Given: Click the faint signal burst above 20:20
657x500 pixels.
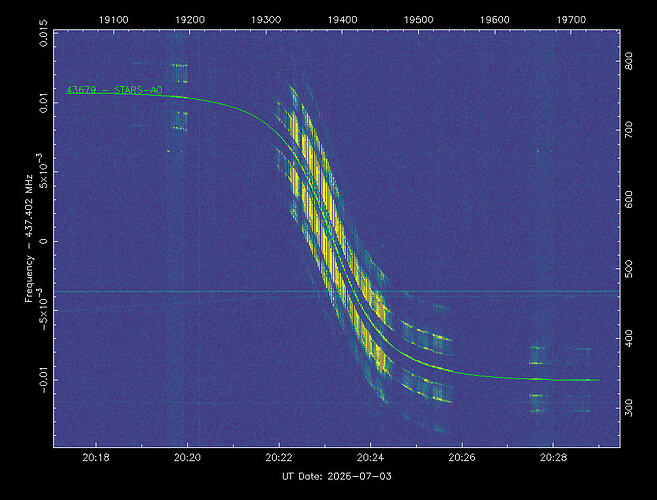Looking at the screenshot, I should pyautogui.click(x=178, y=97).
